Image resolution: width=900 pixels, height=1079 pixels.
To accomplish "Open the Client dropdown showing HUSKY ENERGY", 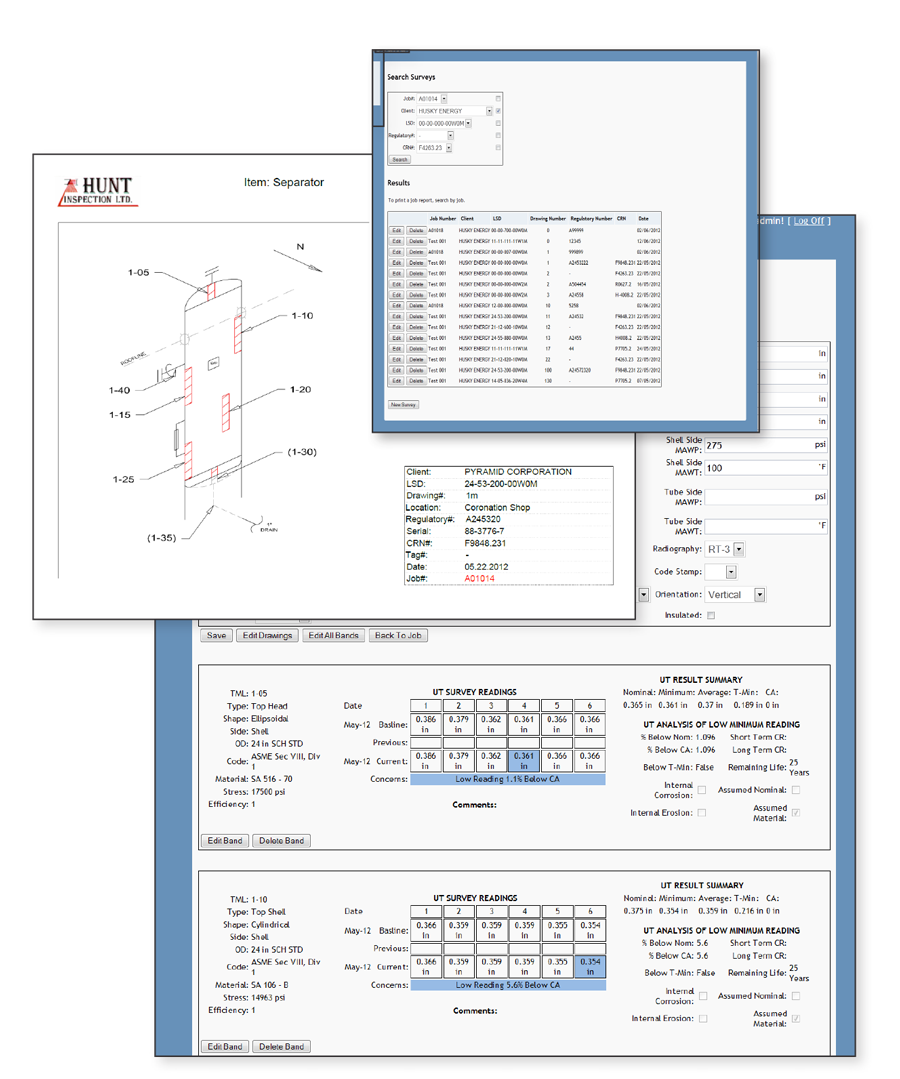I will [489, 111].
